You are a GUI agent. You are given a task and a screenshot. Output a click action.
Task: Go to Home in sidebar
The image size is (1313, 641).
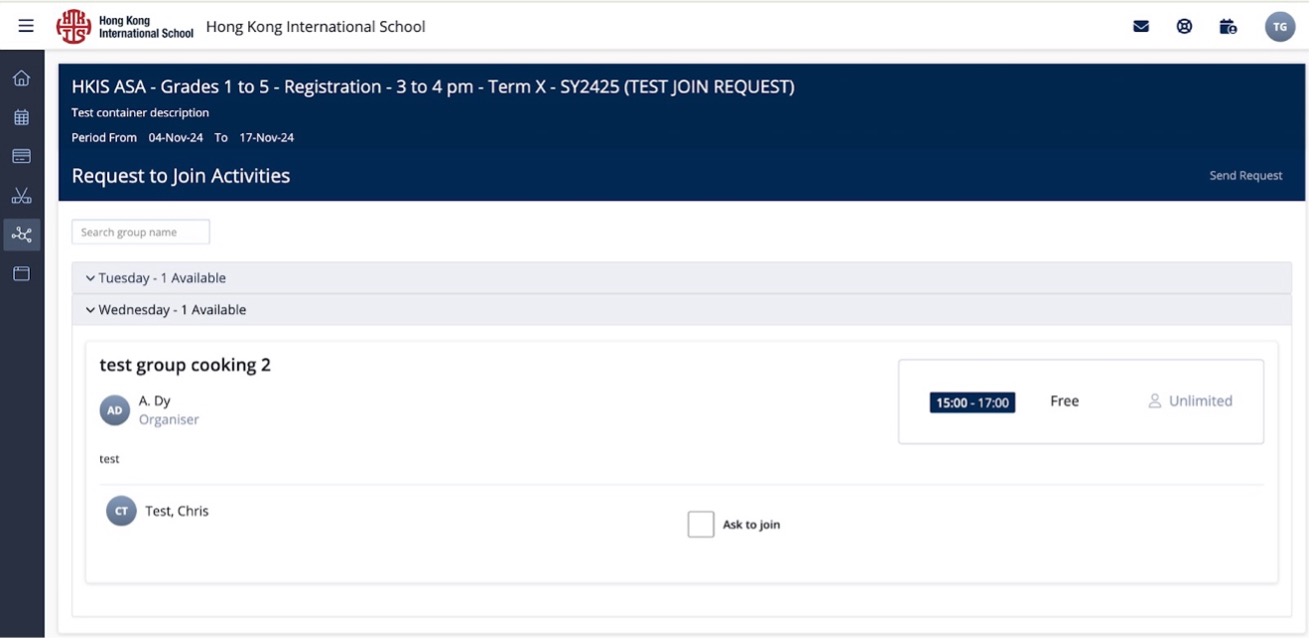[x=21, y=78]
